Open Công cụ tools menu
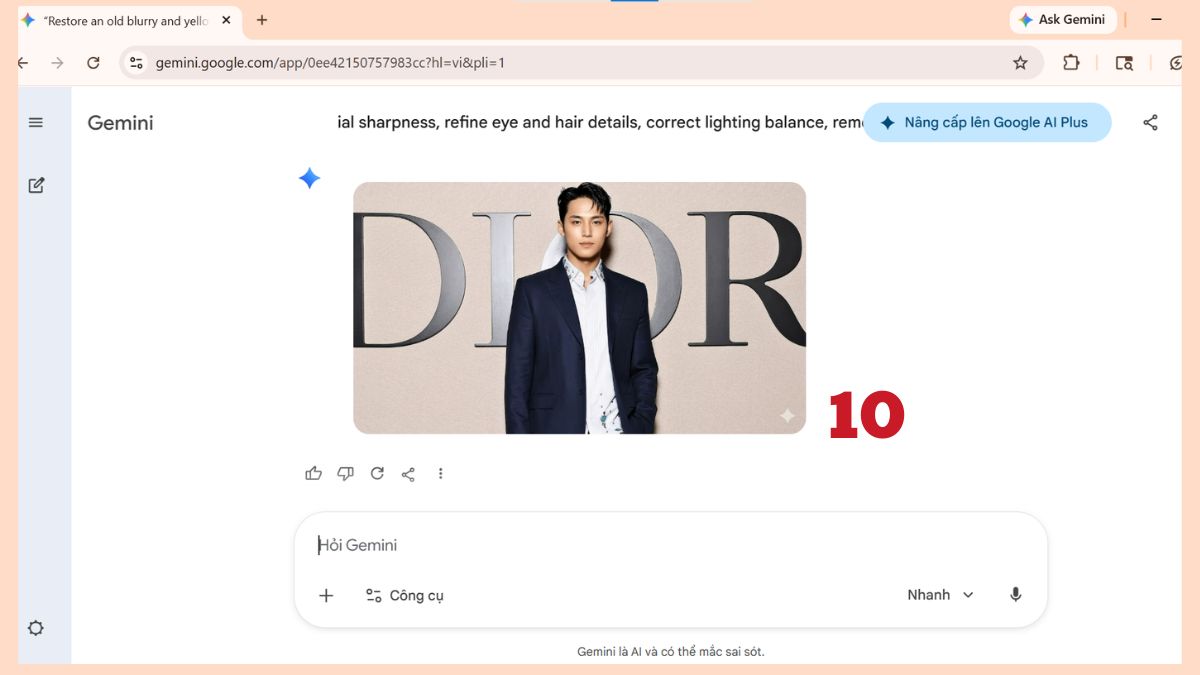Screen dimensions: 1200x675 point(404,595)
